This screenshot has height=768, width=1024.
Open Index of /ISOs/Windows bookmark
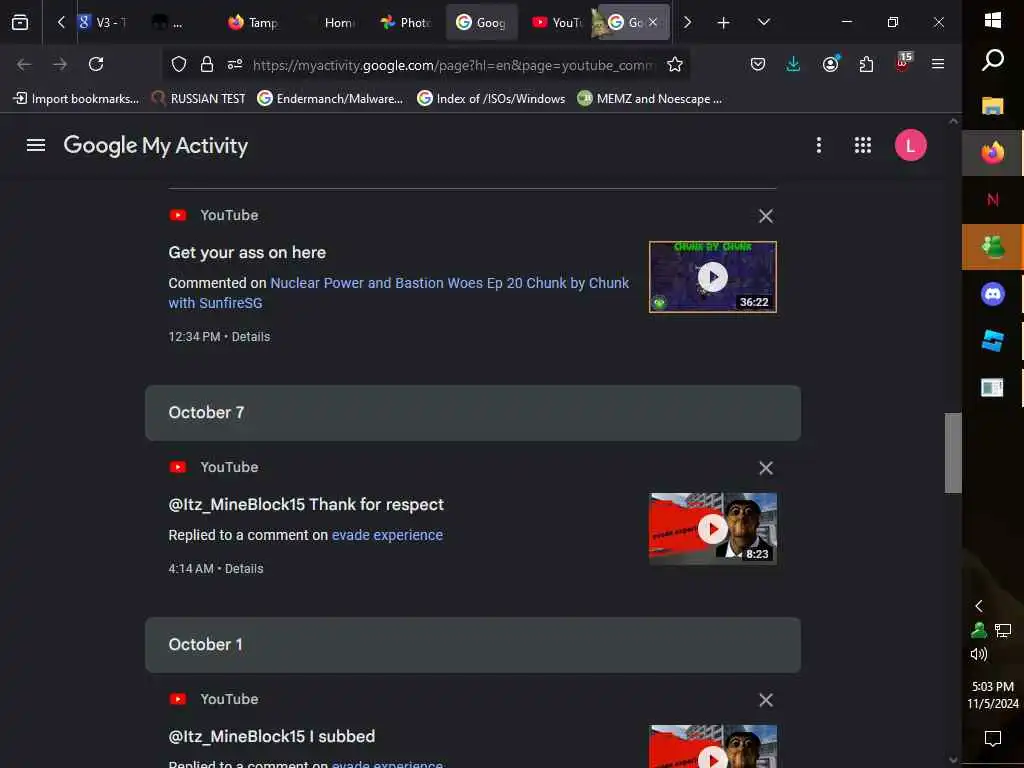click(x=491, y=99)
